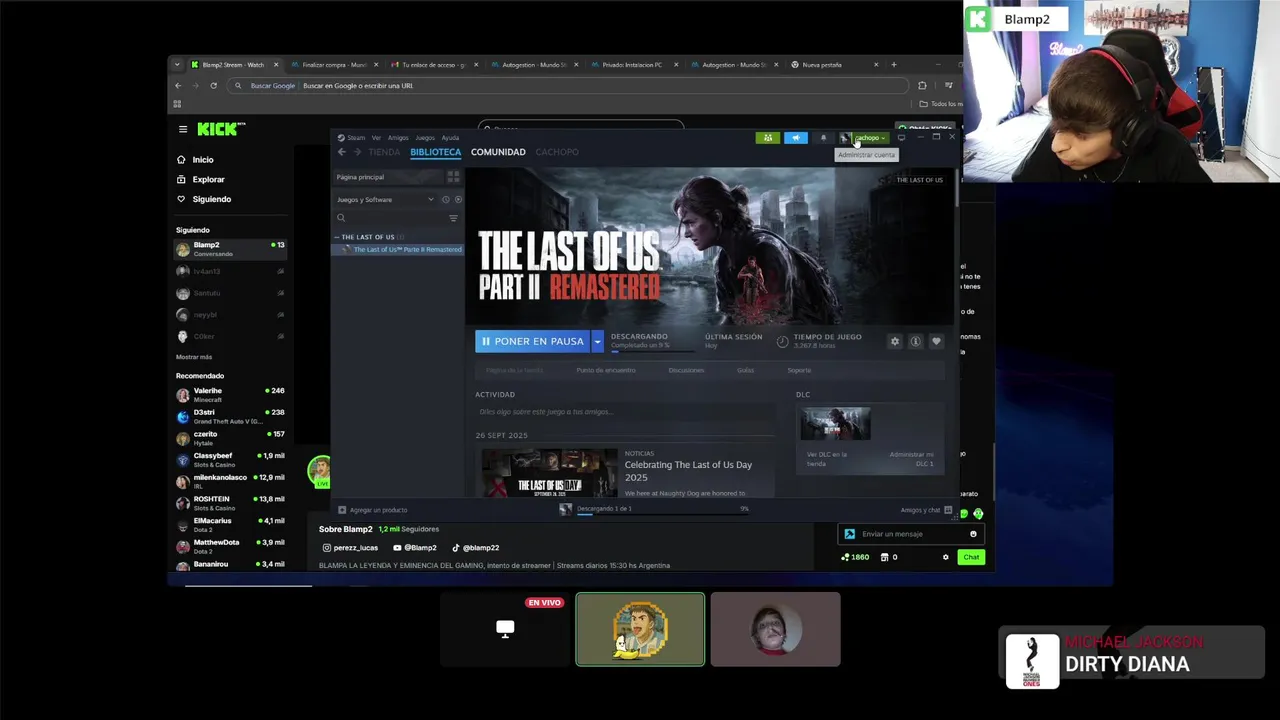This screenshot has width=1280, height=720.
Task: Open Soporte game link
Action: click(x=799, y=370)
